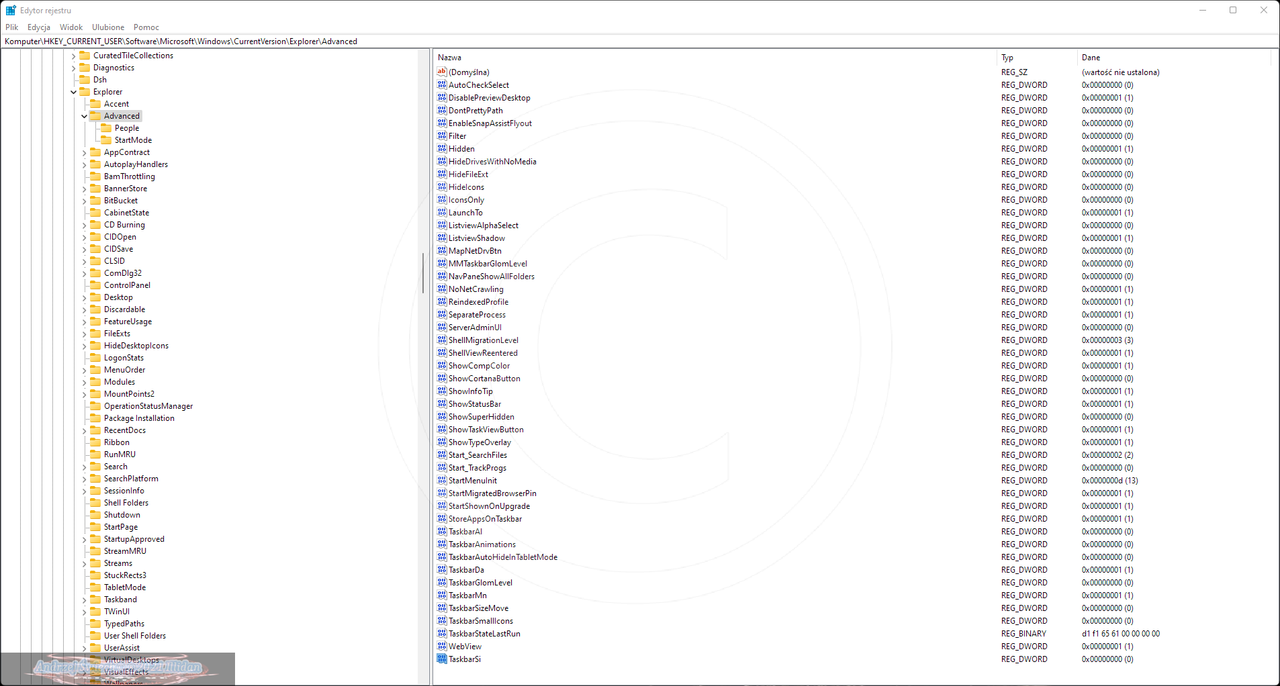Viewport: 1280px width, 686px height.
Task: Click the folder icon of Taskband key
Action: click(96, 599)
